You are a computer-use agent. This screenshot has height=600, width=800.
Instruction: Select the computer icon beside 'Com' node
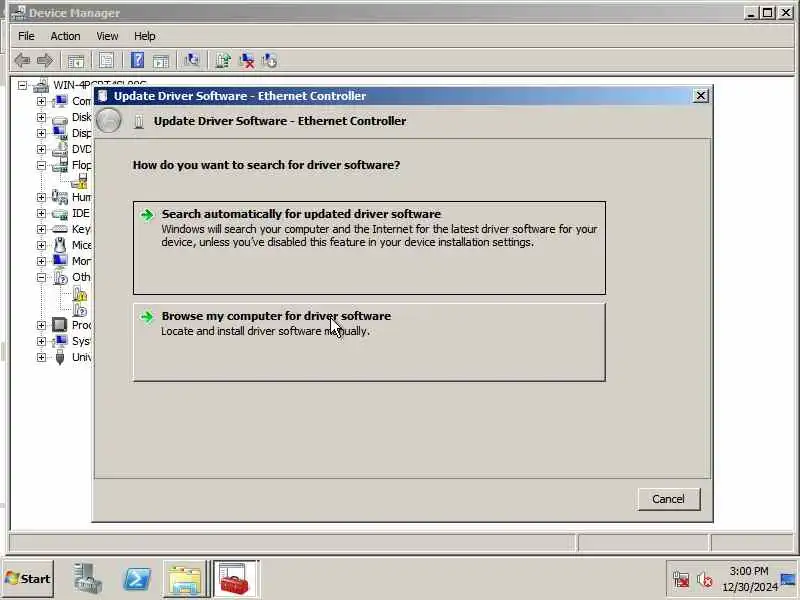pos(60,101)
